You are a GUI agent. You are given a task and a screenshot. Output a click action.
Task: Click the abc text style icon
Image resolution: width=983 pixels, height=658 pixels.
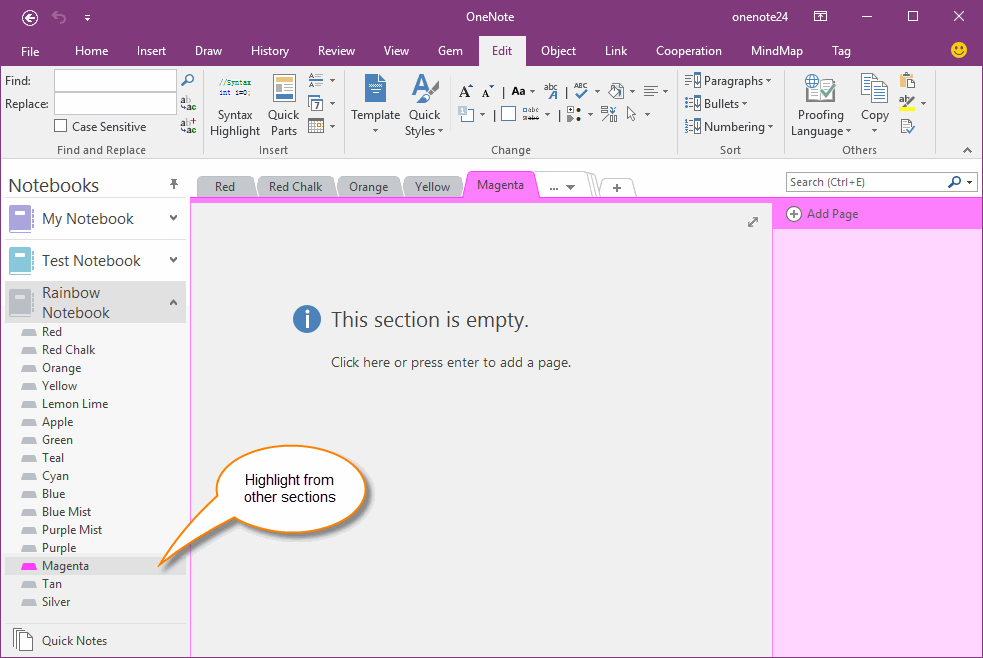[551, 91]
